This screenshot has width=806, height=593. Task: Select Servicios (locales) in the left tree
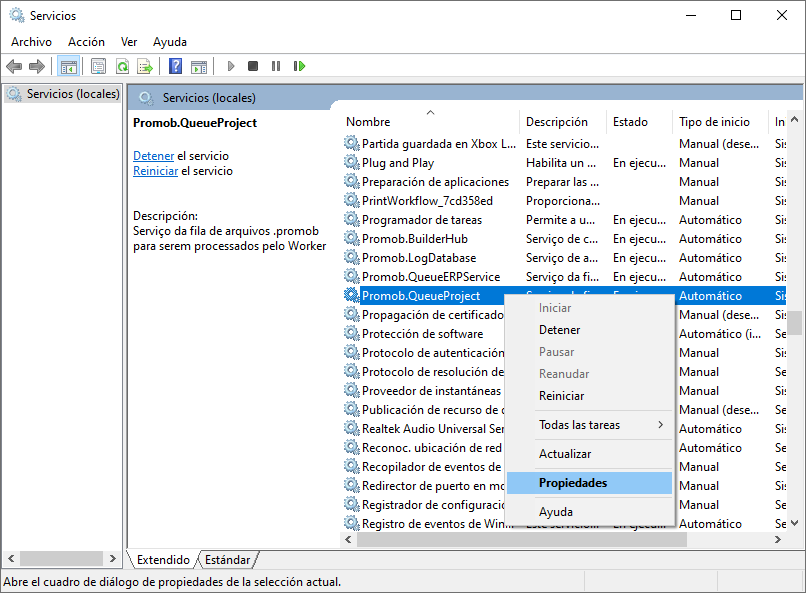[x=73, y=94]
